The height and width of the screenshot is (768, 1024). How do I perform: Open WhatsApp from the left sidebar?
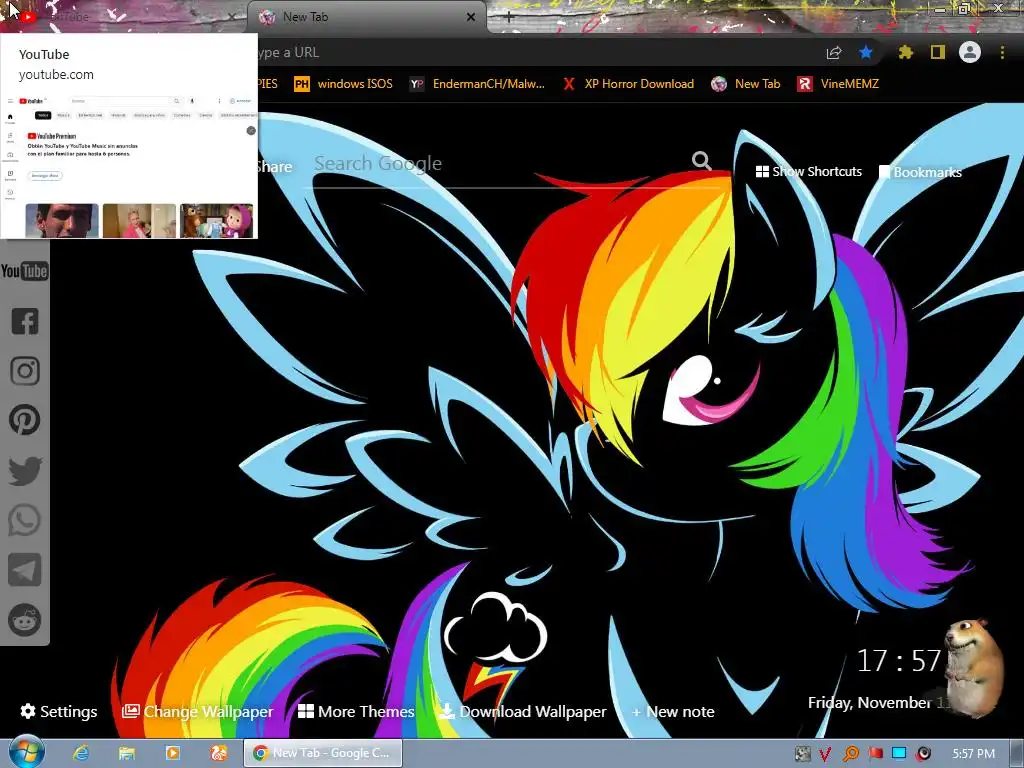coord(25,520)
